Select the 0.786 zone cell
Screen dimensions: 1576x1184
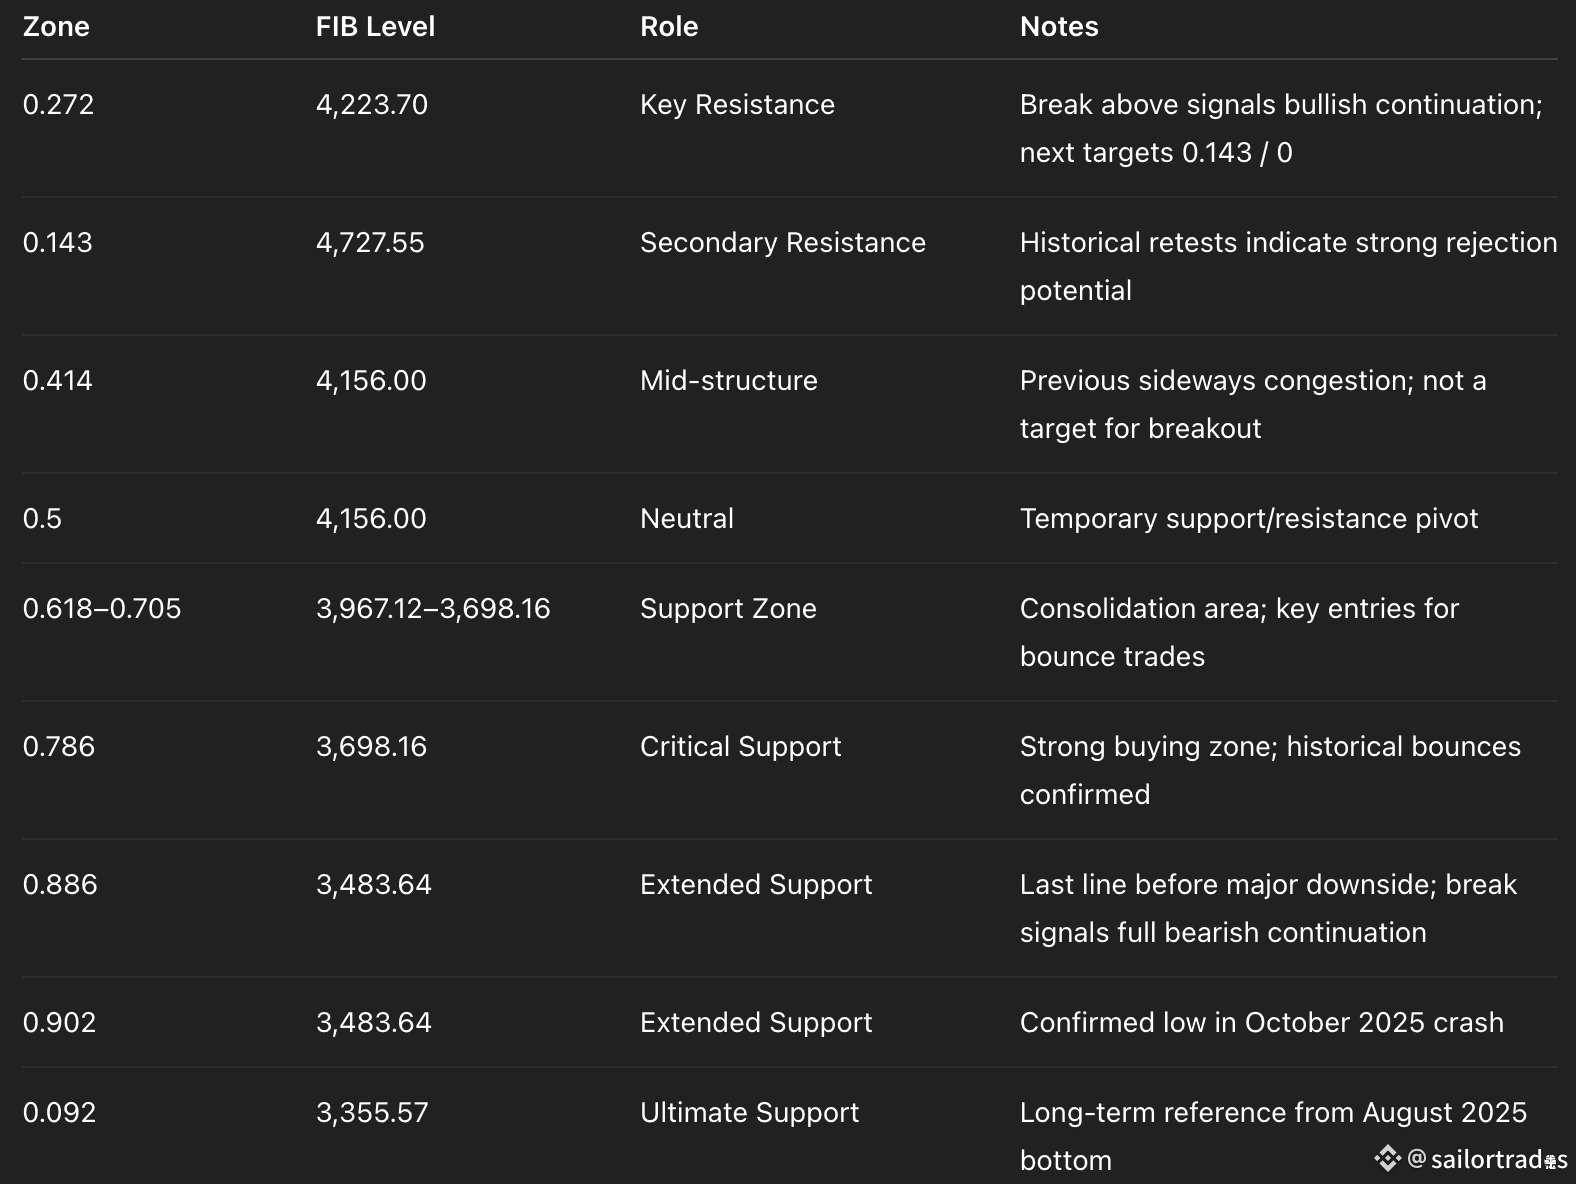[x=59, y=747]
